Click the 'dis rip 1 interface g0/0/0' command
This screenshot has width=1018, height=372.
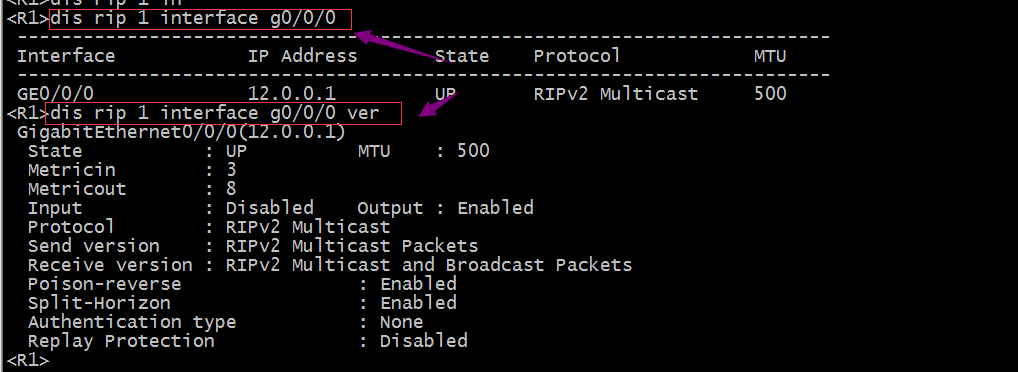tap(193, 18)
